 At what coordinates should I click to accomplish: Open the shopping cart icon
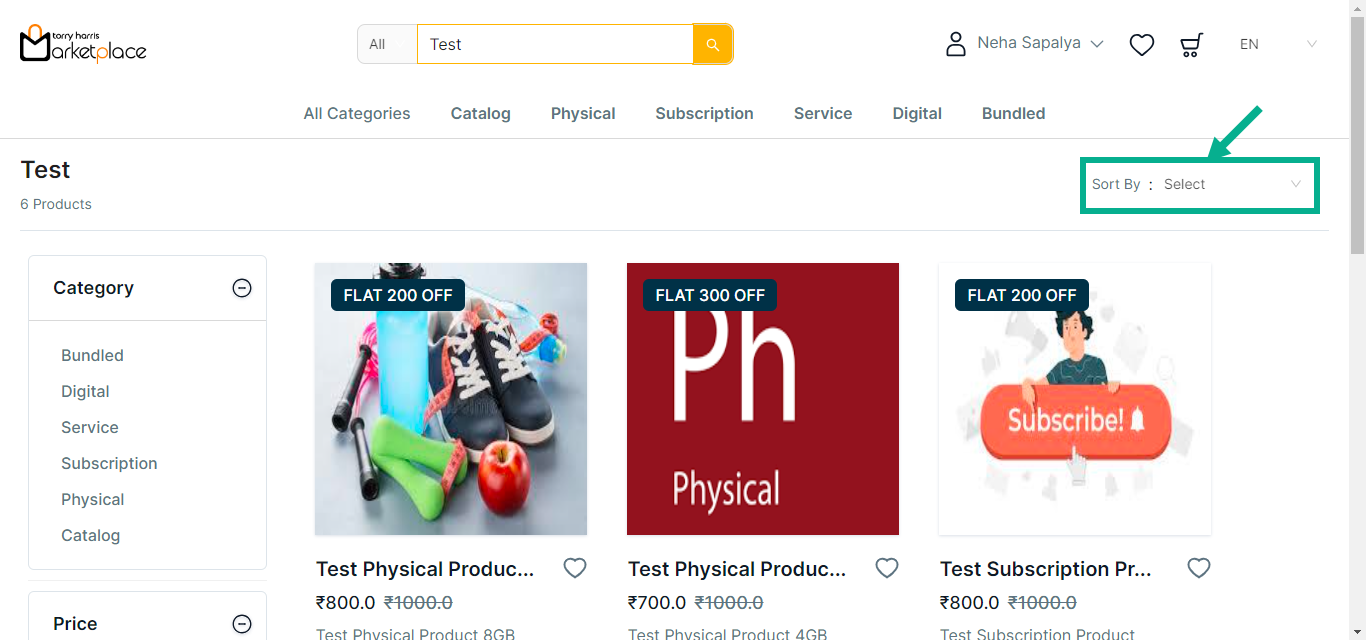1190,45
